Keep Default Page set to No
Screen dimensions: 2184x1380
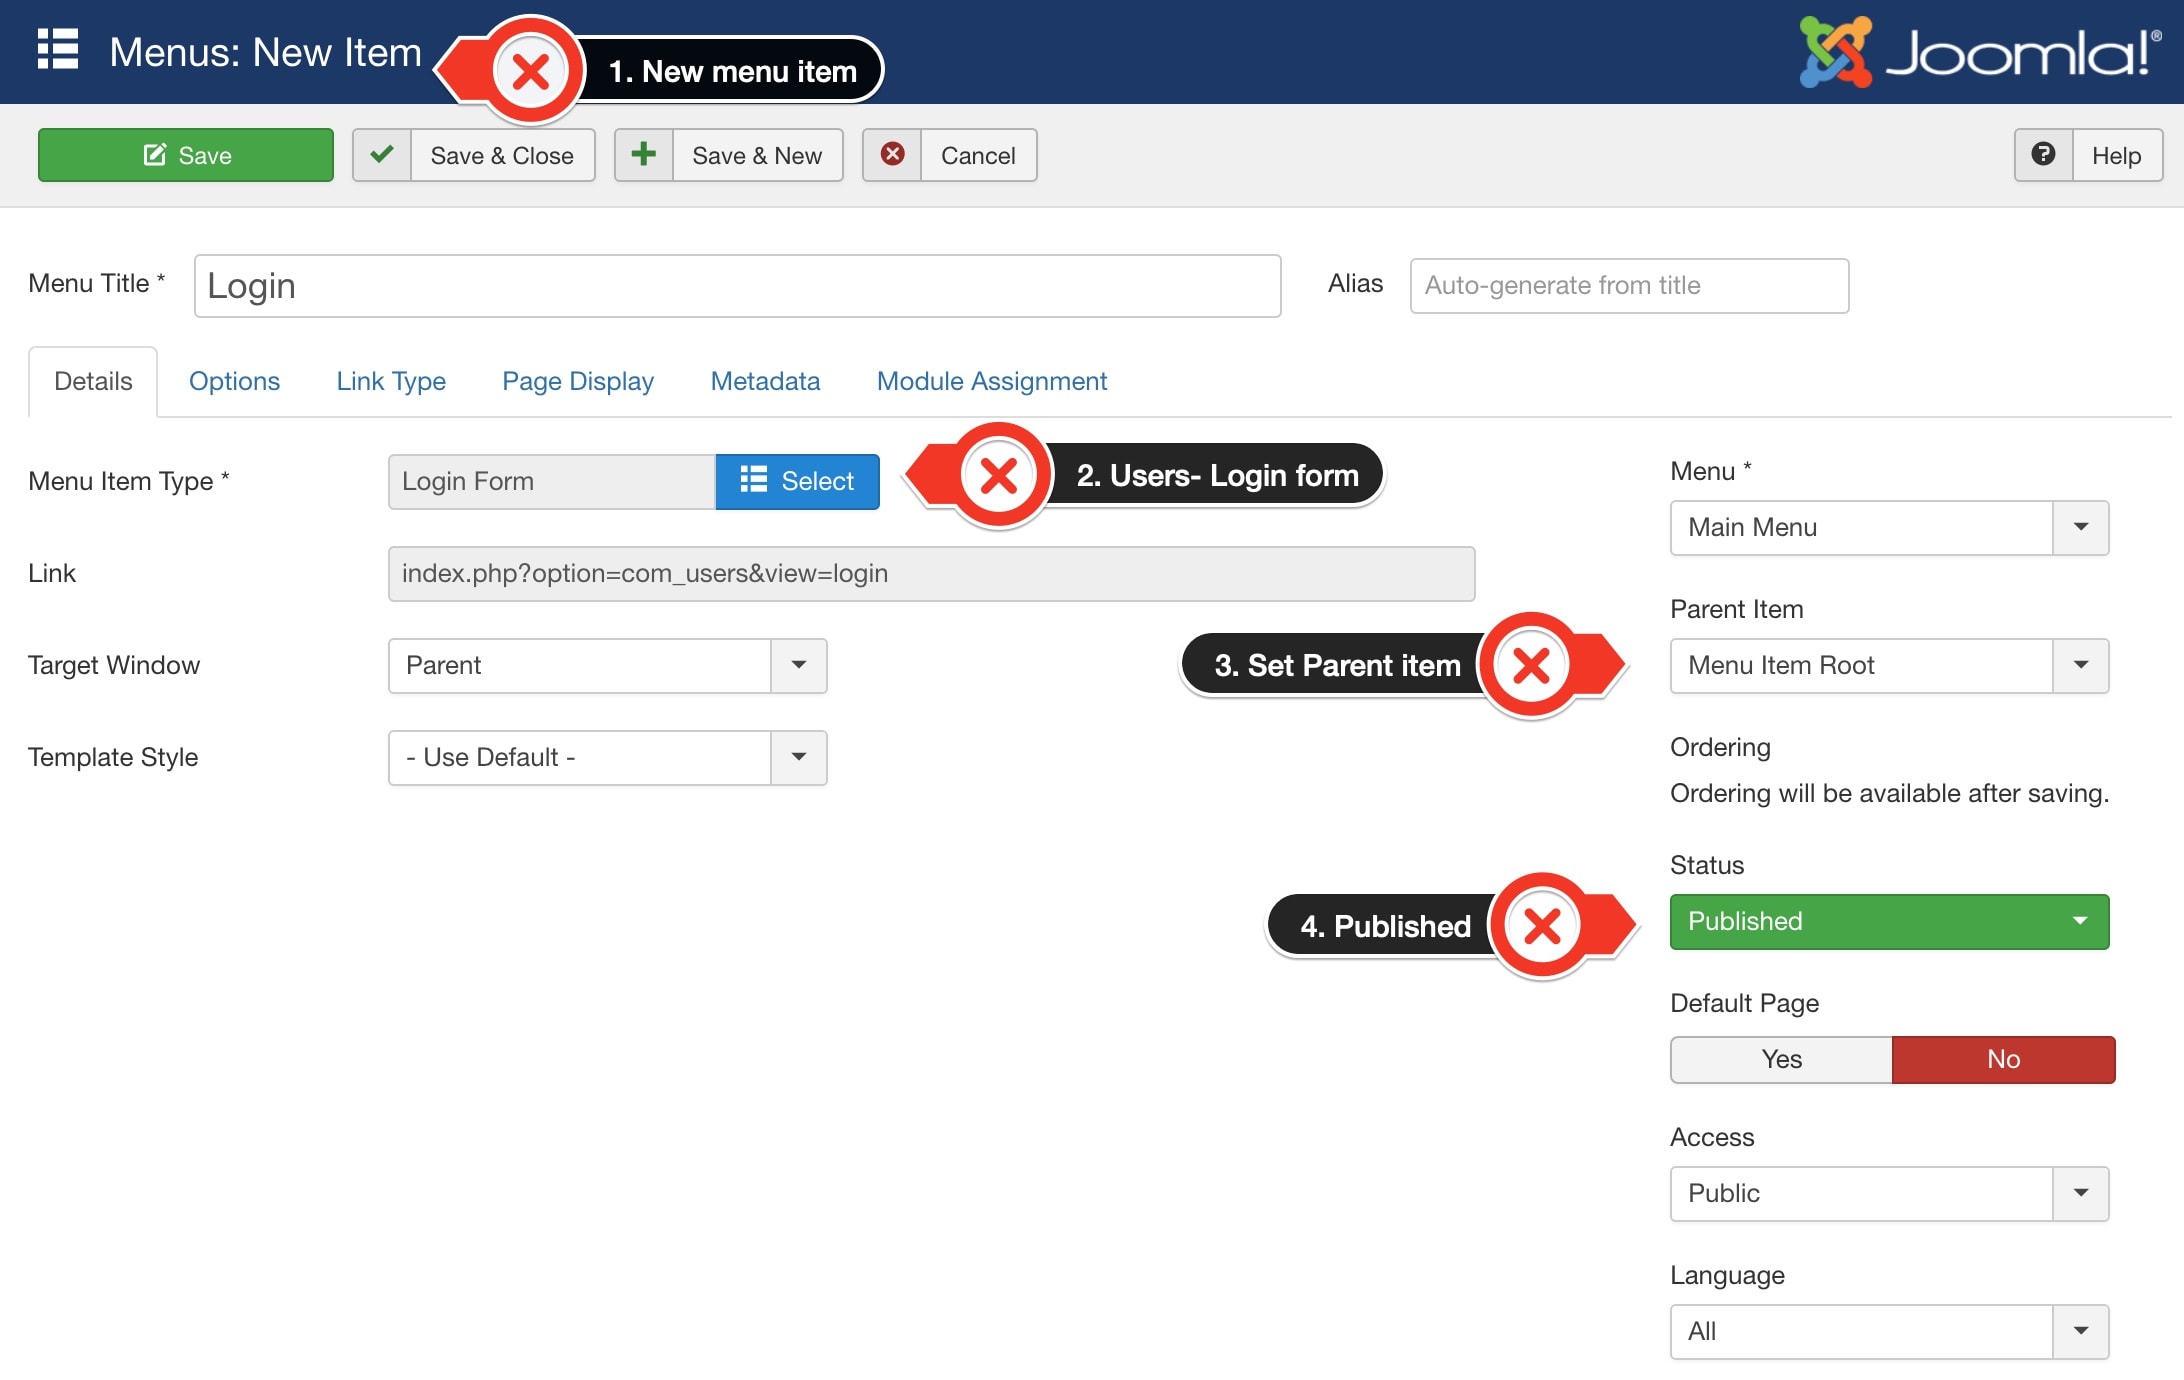2003,1059
